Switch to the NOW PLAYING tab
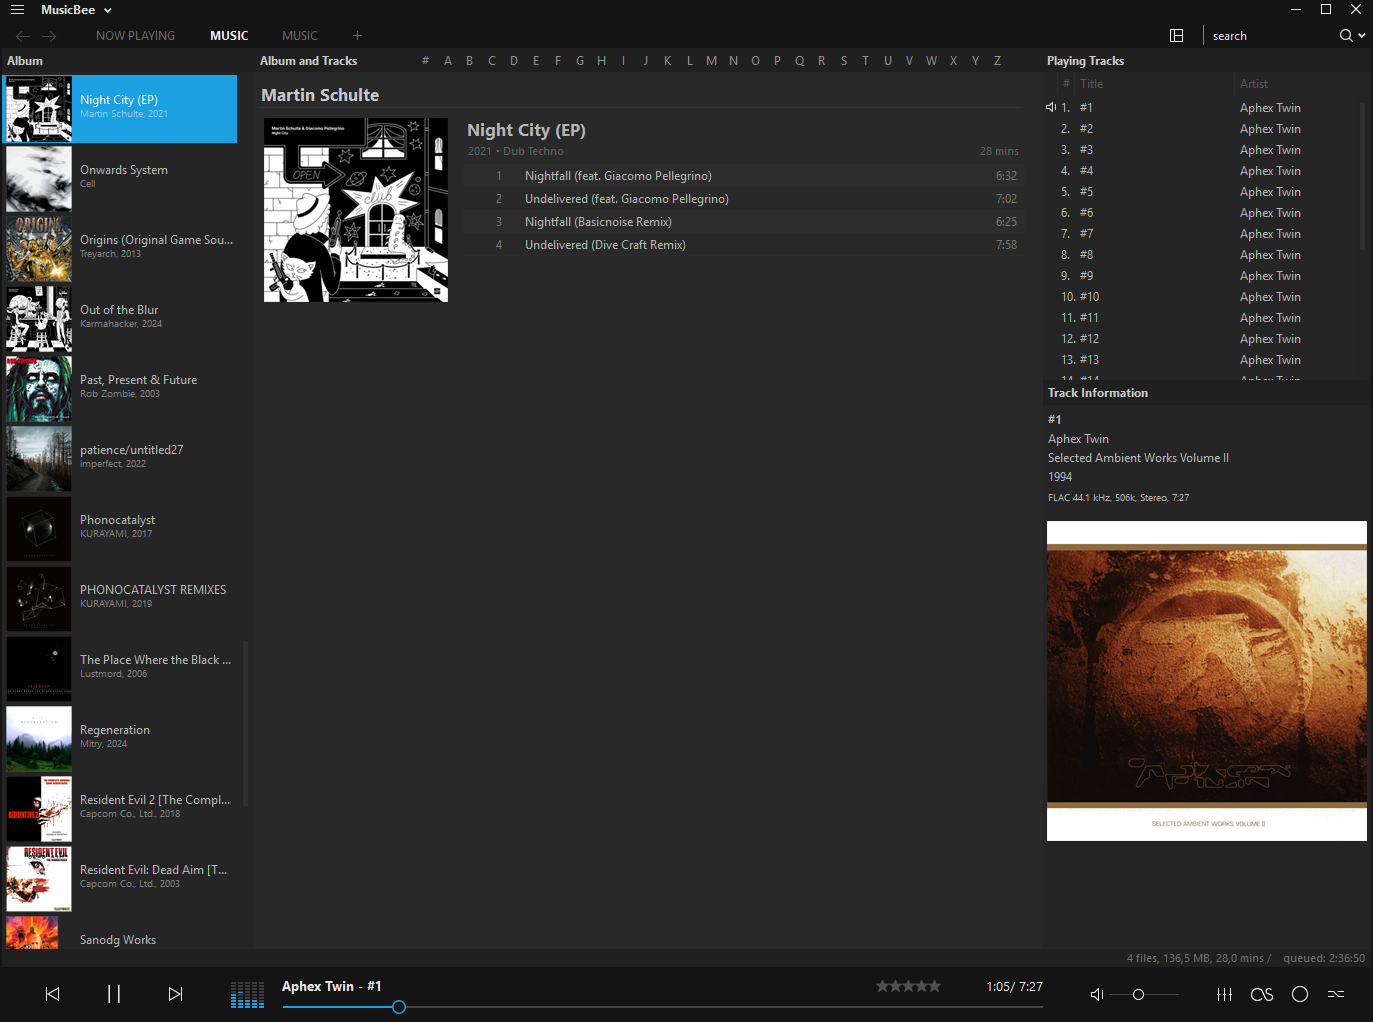Viewport: 1373px width, 1022px height. (x=135, y=36)
